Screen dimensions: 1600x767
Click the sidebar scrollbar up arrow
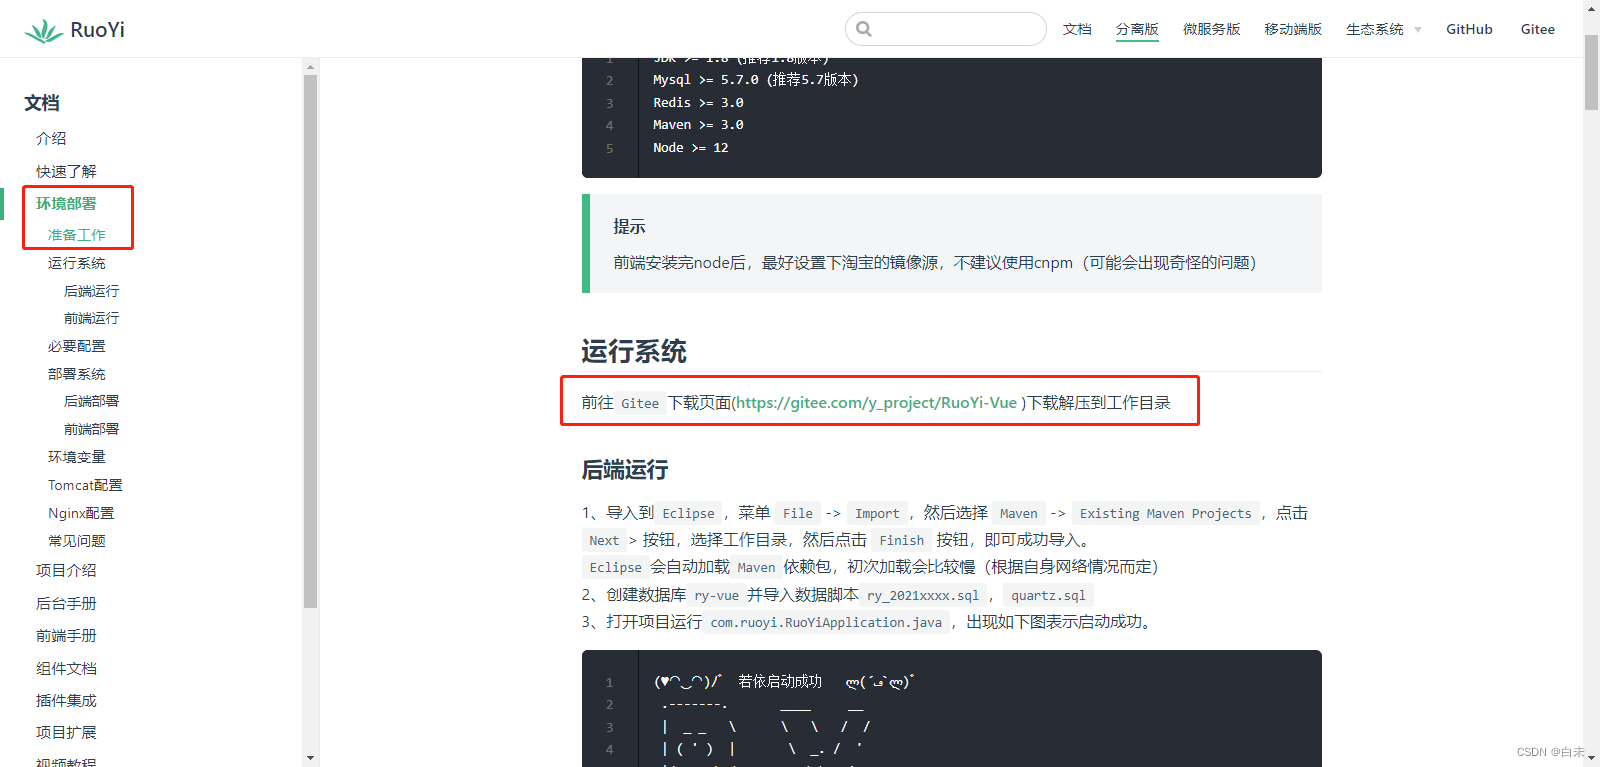coord(310,67)
